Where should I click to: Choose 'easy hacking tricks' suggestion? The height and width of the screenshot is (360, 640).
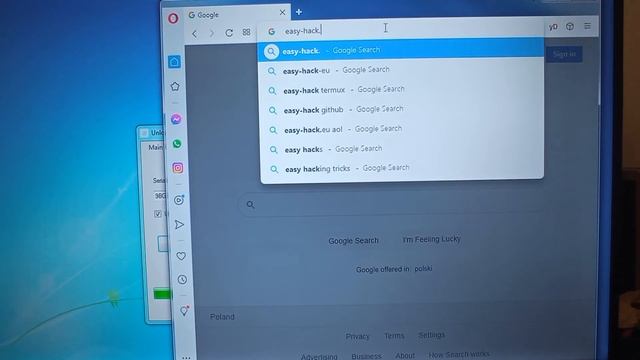click(402, 168)
